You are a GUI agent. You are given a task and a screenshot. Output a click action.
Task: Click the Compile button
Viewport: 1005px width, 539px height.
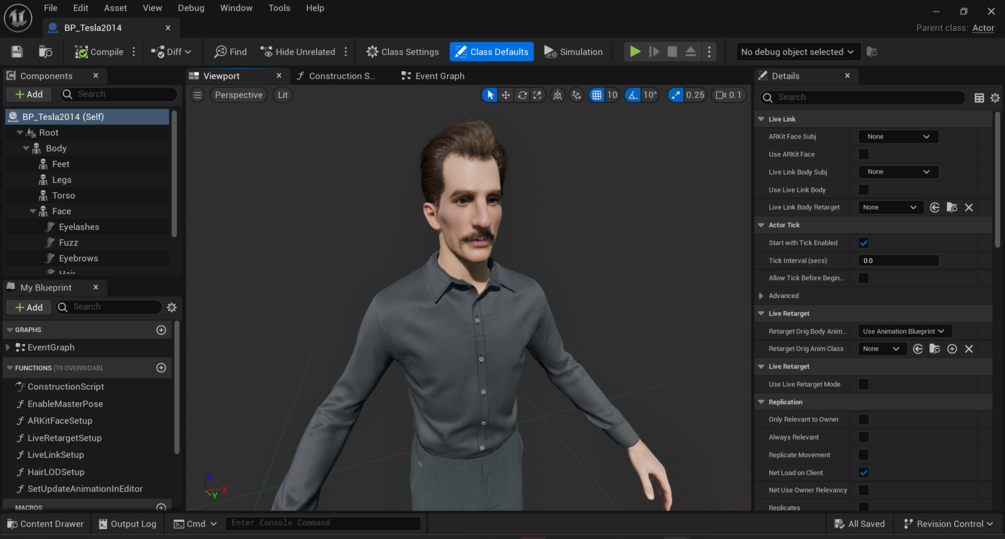(x=99, y=52)
